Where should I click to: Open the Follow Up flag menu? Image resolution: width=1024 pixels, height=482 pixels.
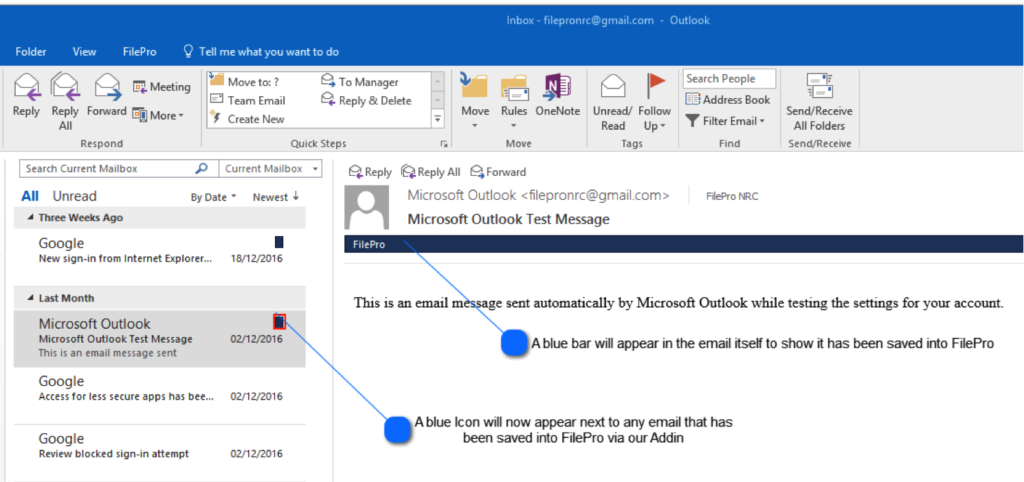pos(654,101)
